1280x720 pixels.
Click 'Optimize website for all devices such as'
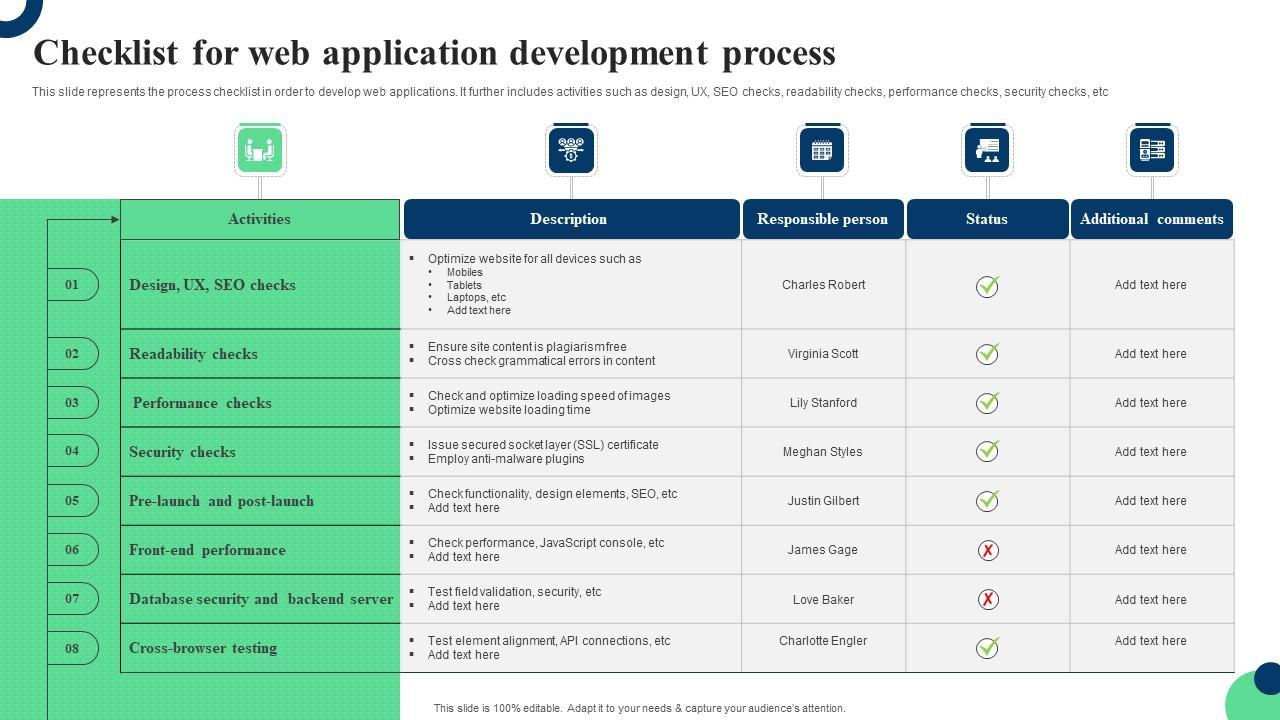tap(535, 259)
